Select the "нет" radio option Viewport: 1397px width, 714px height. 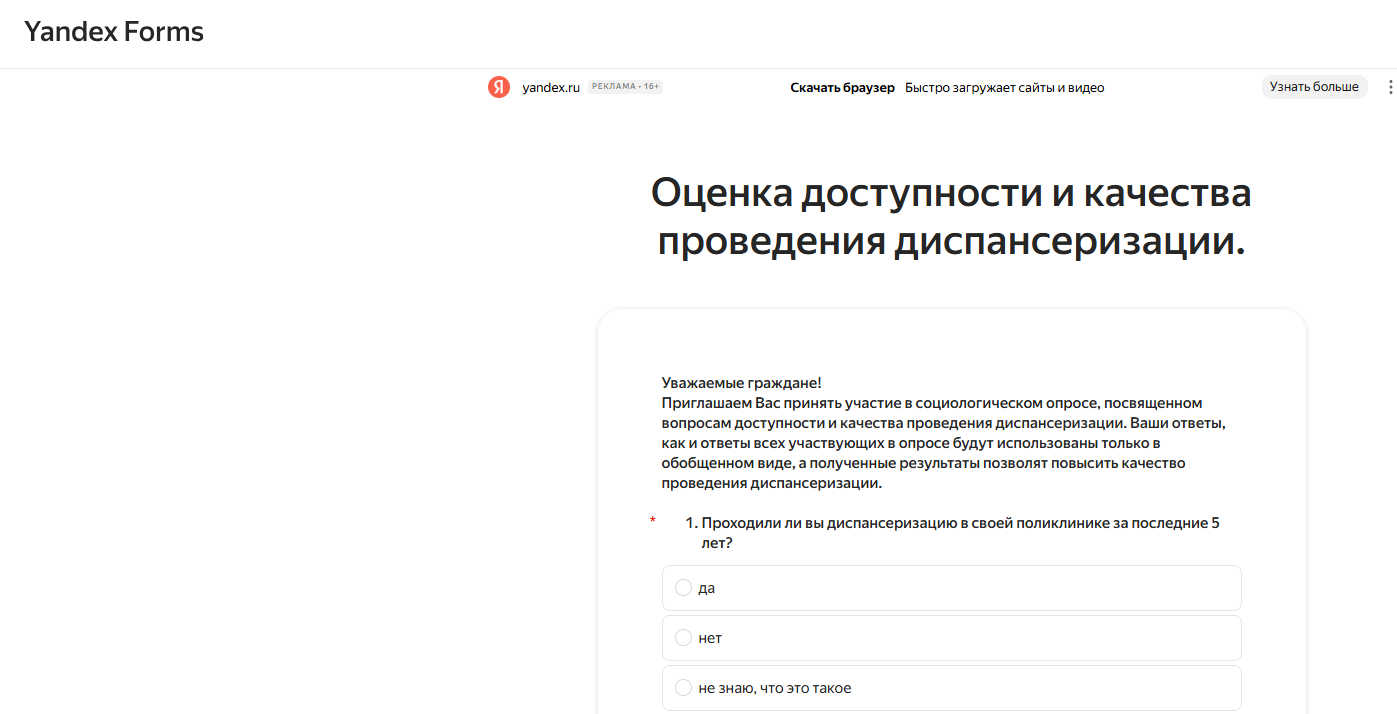coord(951,638)
